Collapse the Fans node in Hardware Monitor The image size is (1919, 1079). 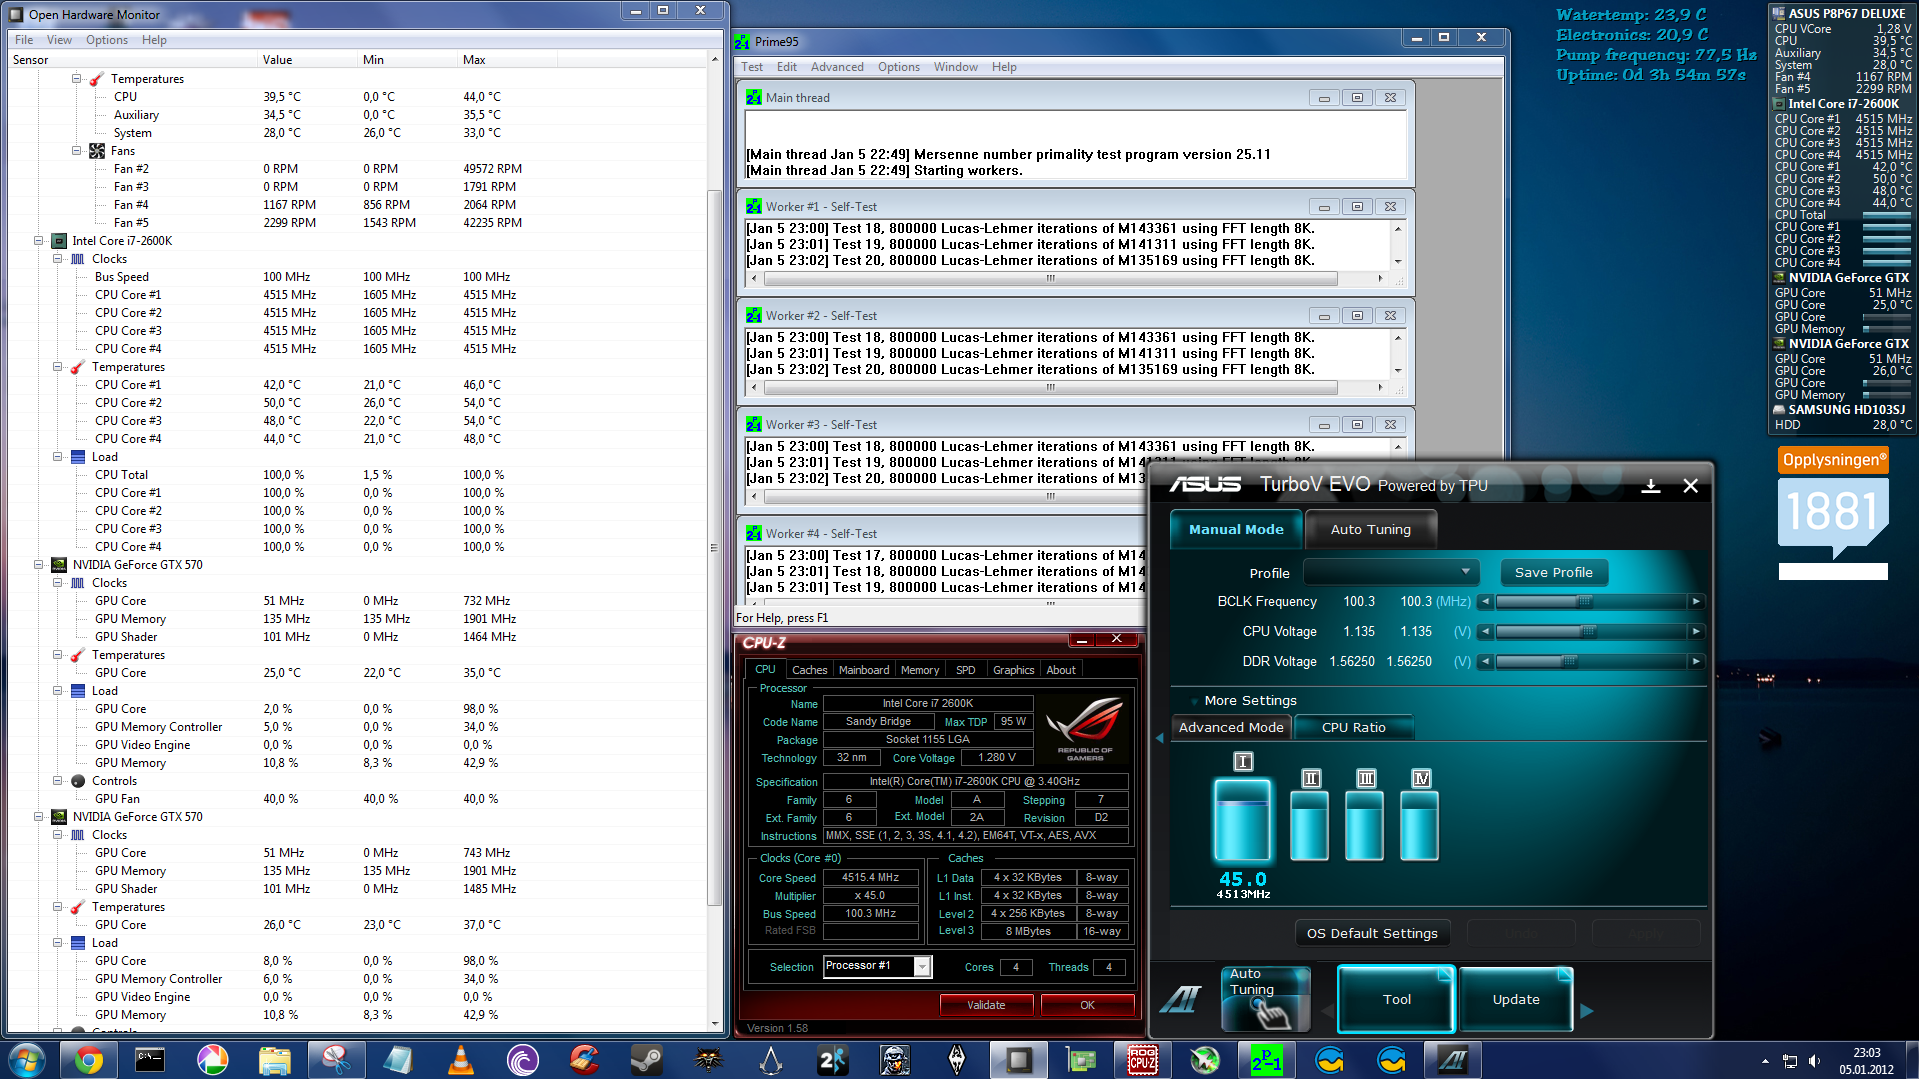pos(77,150)
